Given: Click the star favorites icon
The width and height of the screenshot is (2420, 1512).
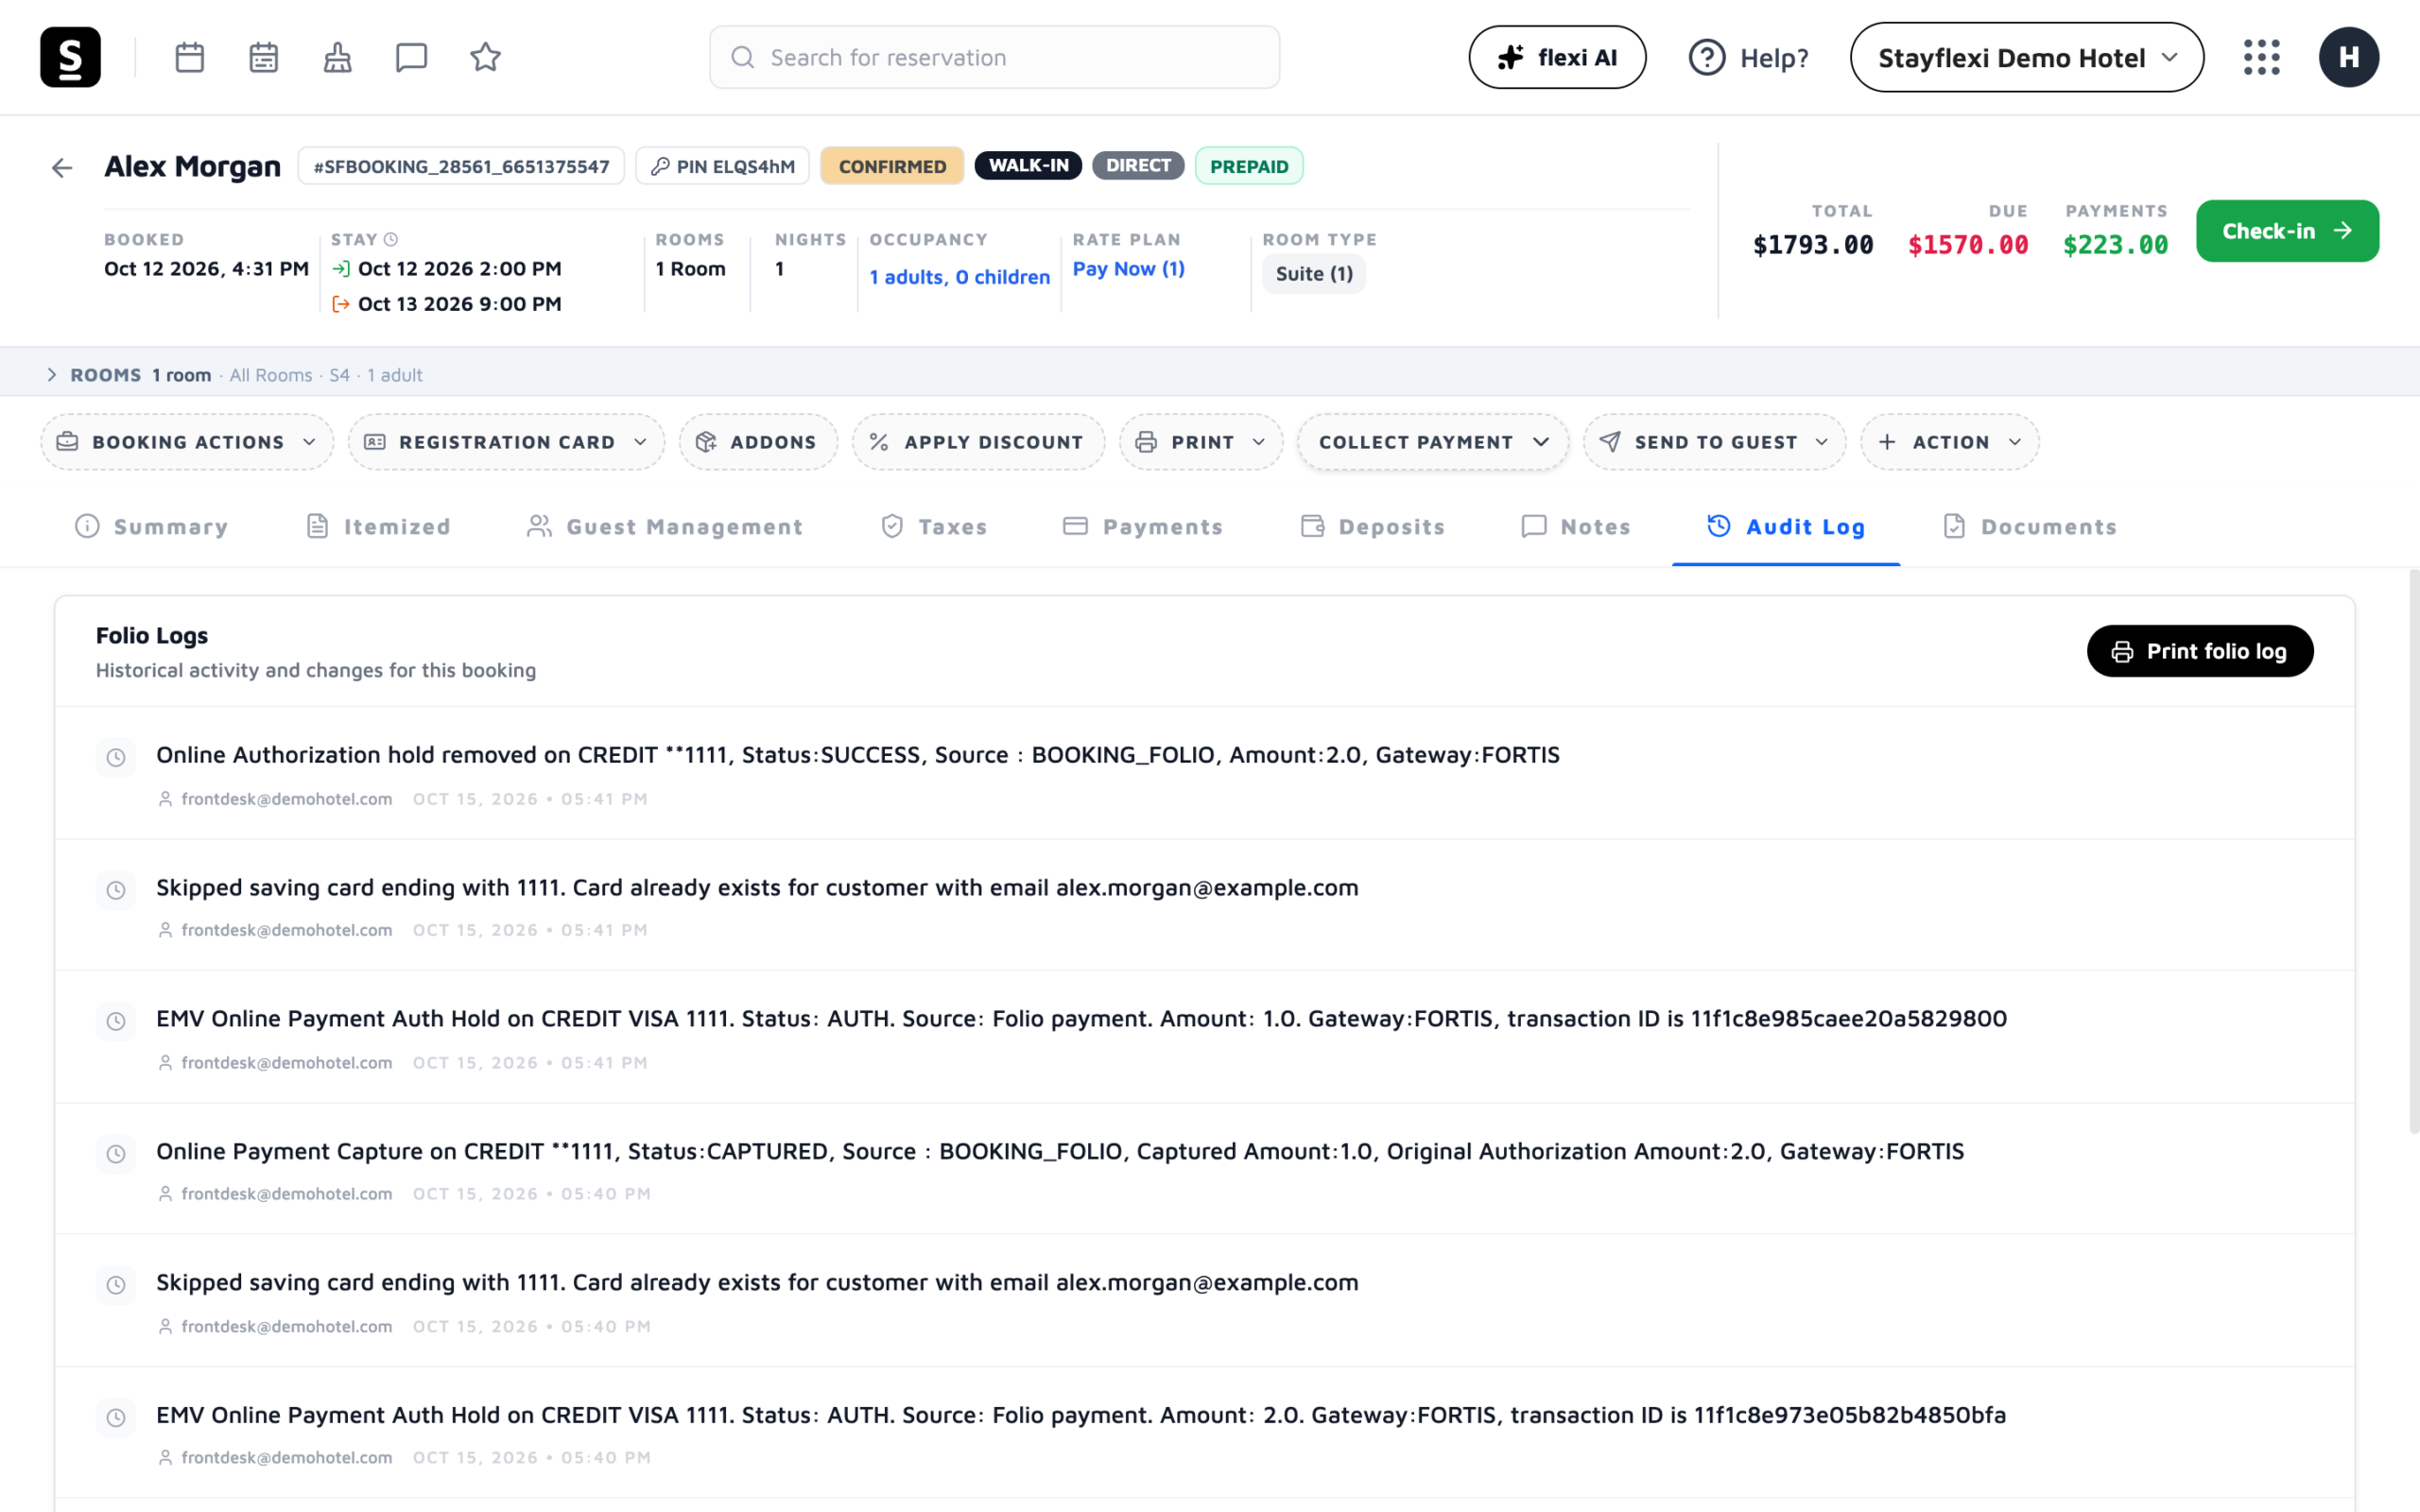Looking at the screenshot, I should tap(485, 57).
